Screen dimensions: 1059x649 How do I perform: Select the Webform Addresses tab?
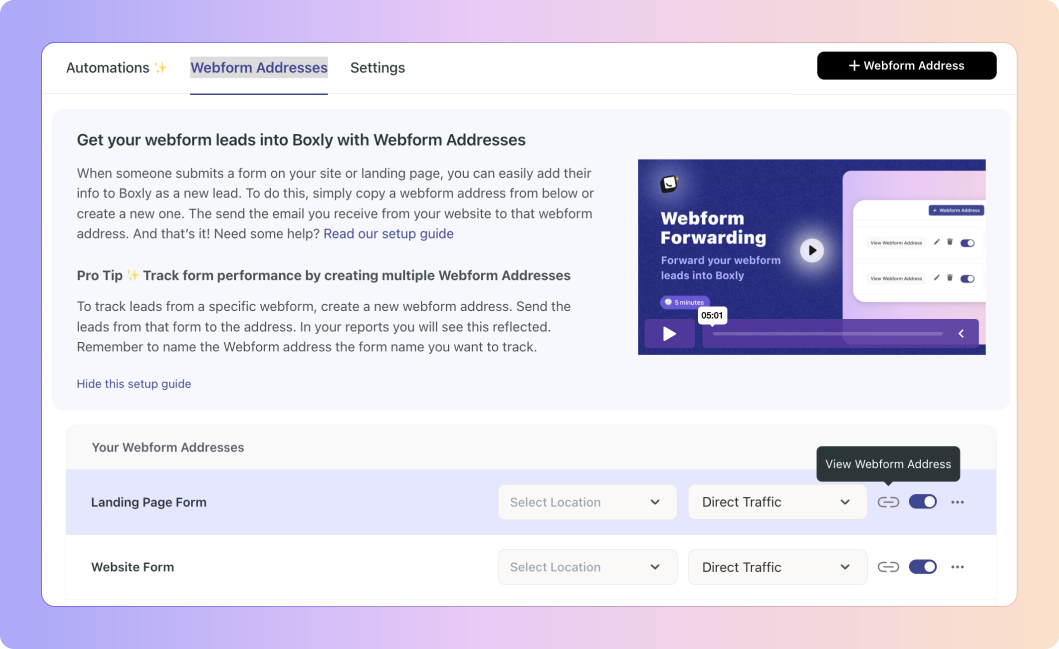(x=259, y=68)
